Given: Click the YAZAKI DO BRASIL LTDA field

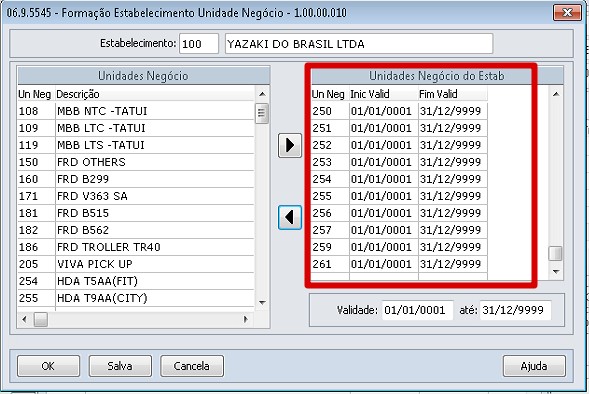Looking at the screenshot, I should point(359,44).
